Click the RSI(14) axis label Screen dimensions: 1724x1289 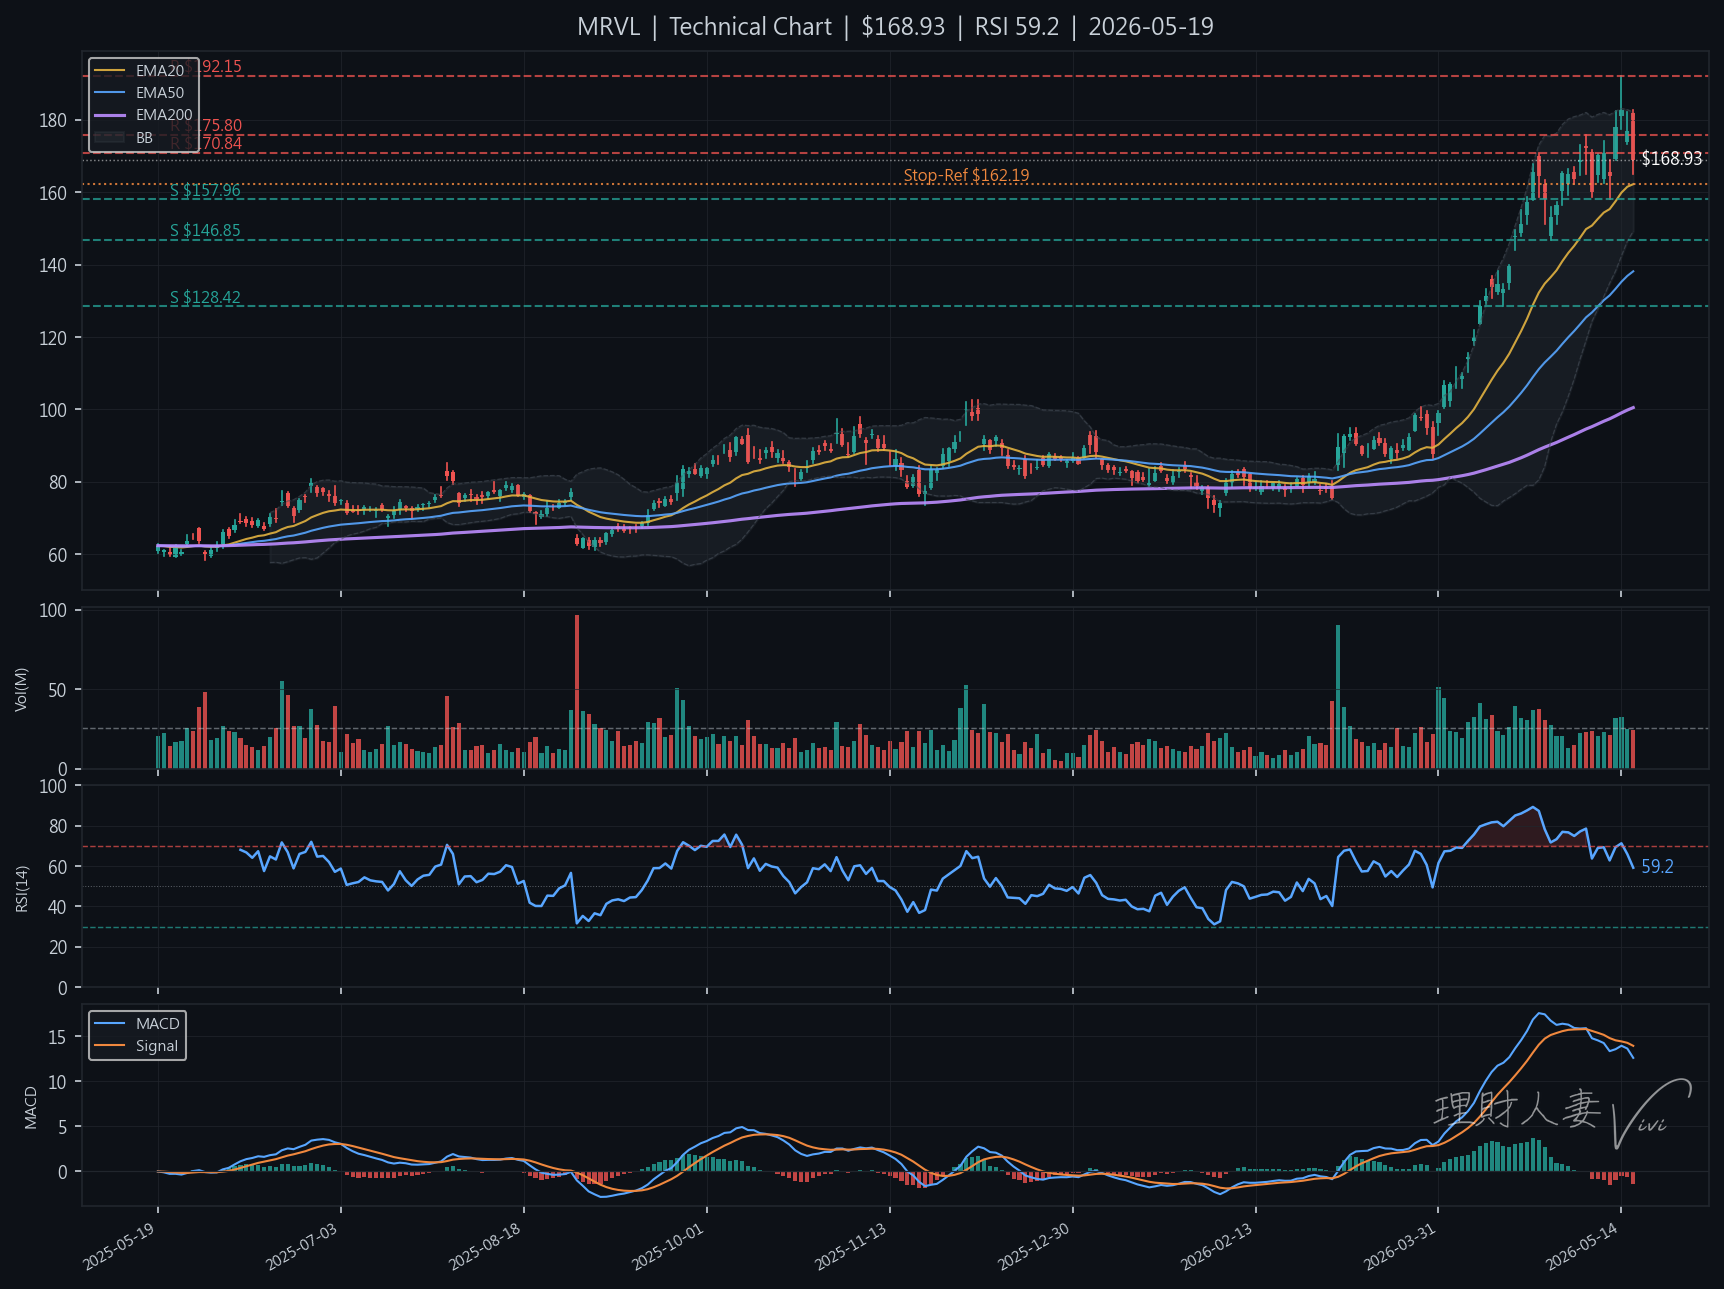[21, 888]
